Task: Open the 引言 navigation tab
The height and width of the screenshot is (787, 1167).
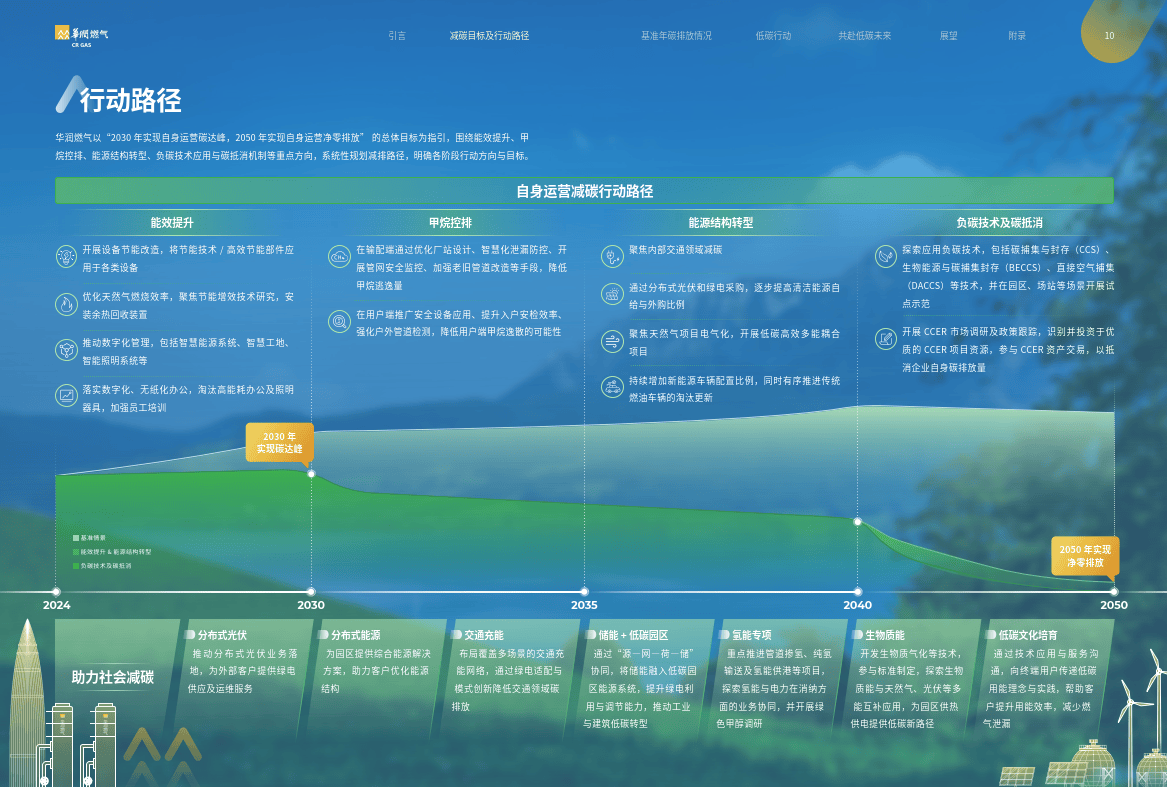Action: point(397,36)
